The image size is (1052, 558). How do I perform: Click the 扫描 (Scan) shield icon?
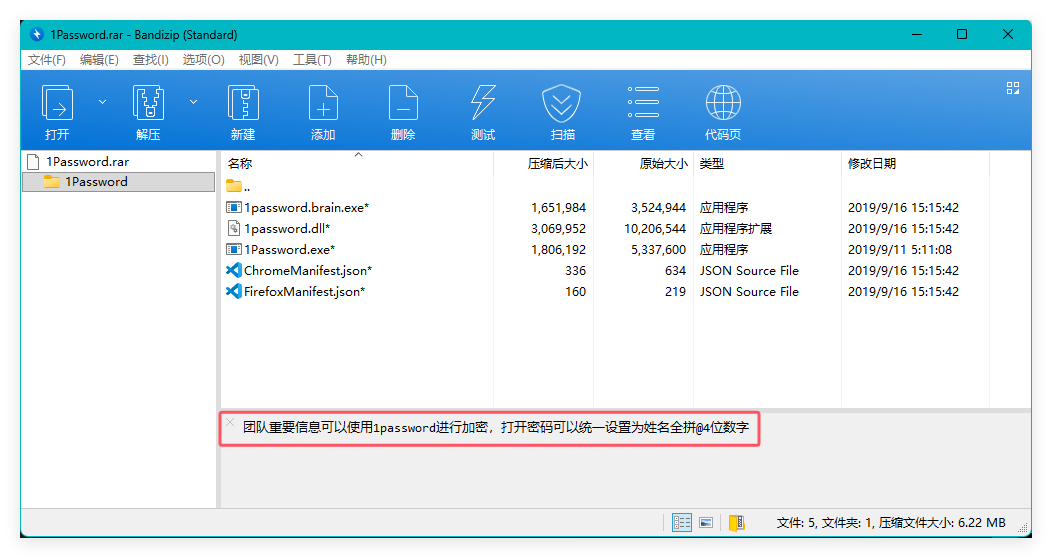click(x=562, y=103)
